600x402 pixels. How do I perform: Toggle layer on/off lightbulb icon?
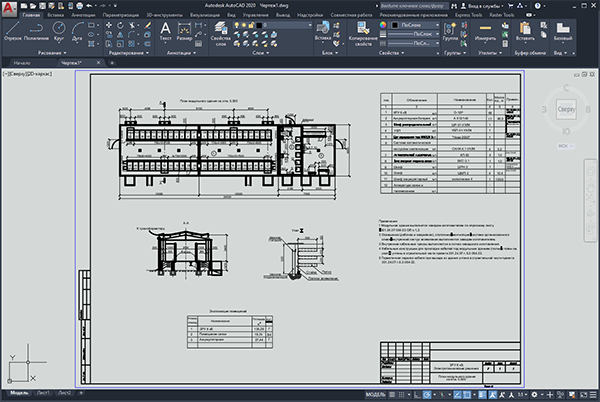click(237, 25)
